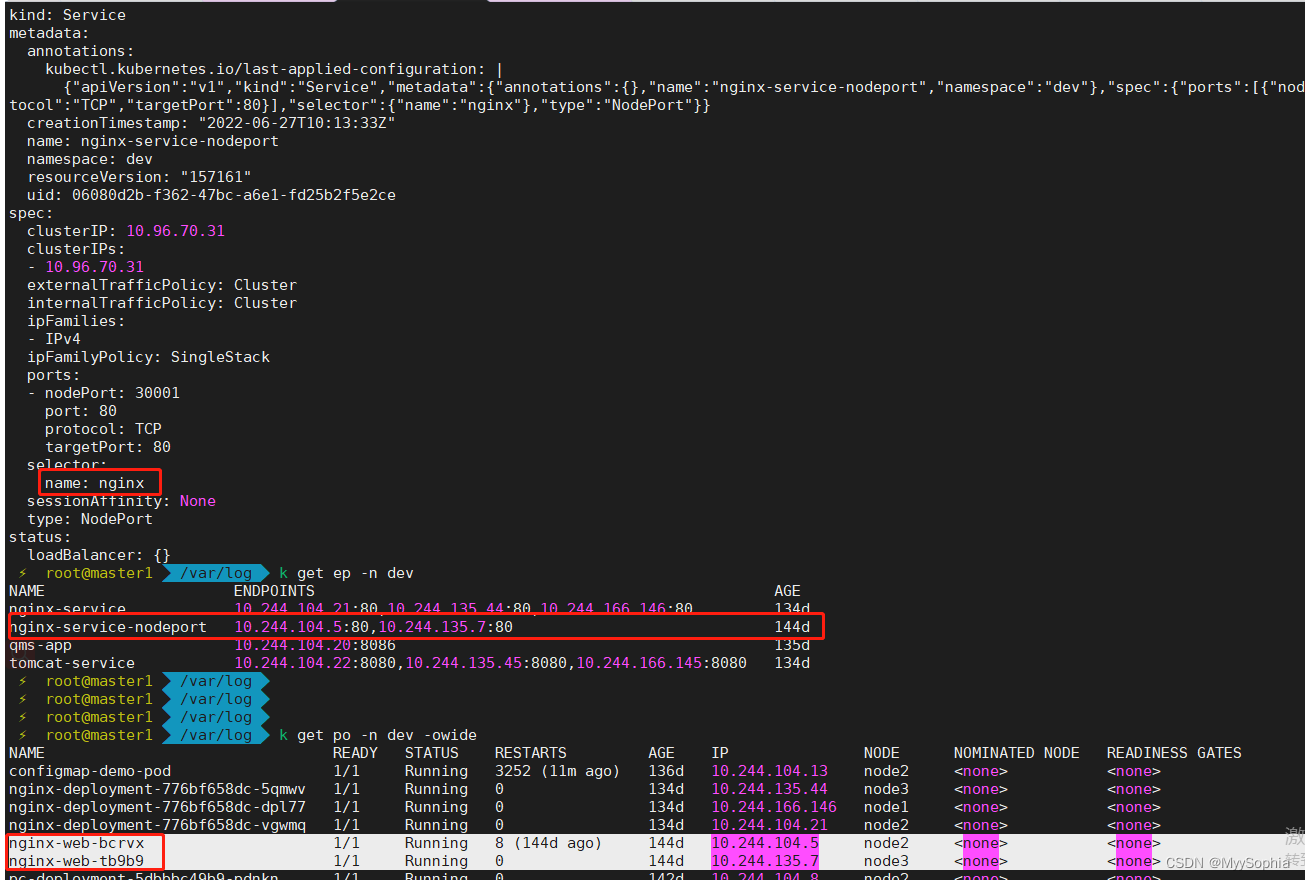Select the 'metadata:' line
The image size is (1305, 880).
click(x=49, y=33)
